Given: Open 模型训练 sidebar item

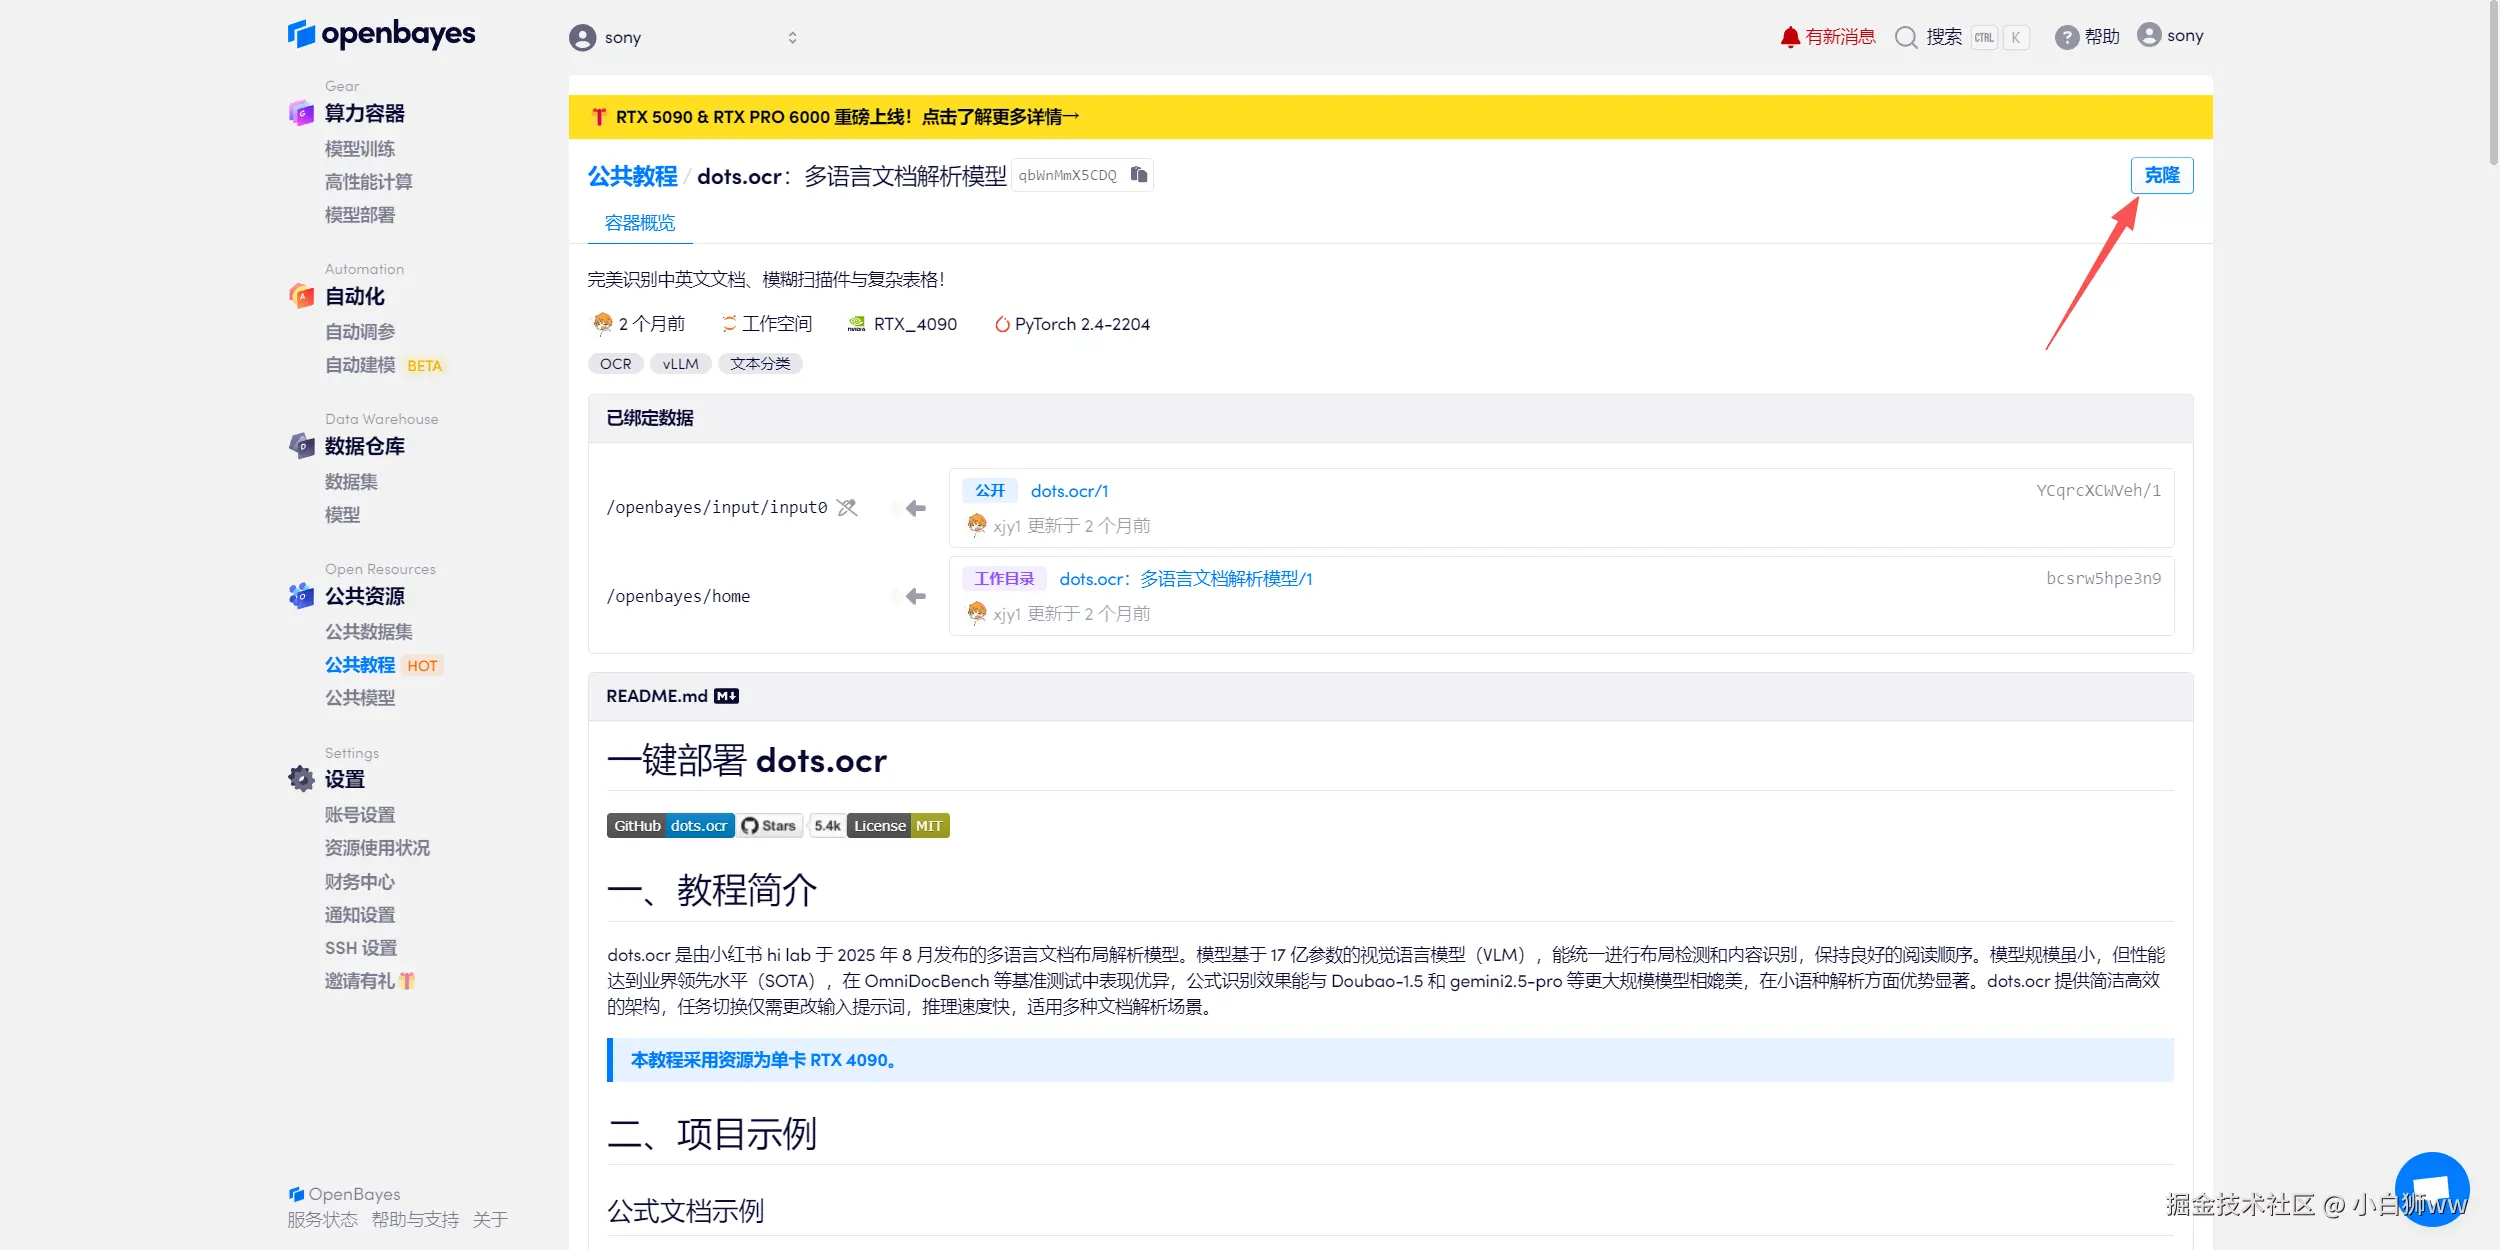Looking at the screenshot, I should (359, 149).
